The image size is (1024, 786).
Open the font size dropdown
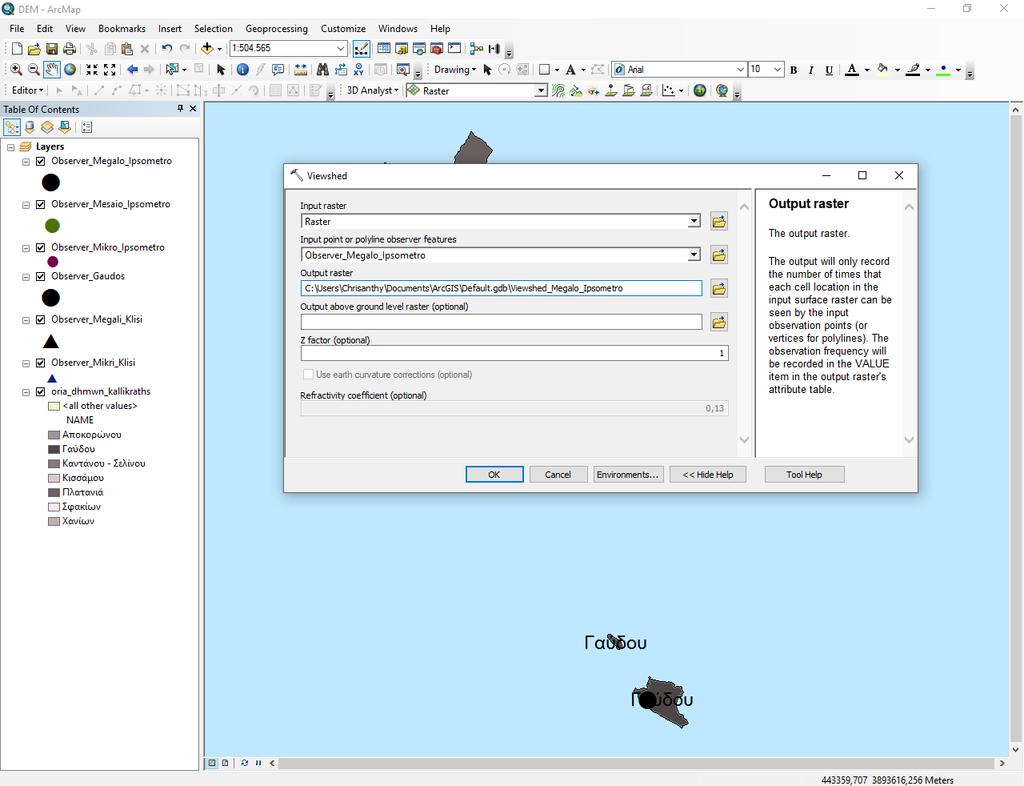coord(777,69)
